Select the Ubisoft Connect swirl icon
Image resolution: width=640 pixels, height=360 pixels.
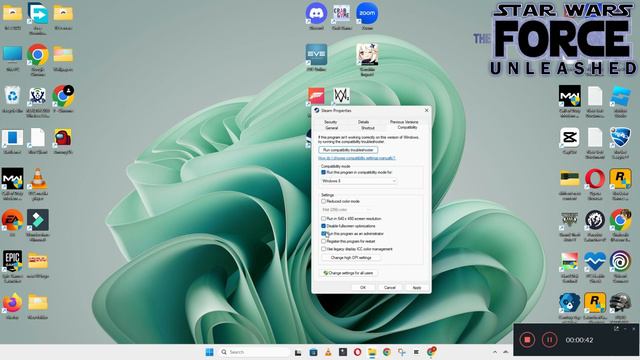(620, 262)
